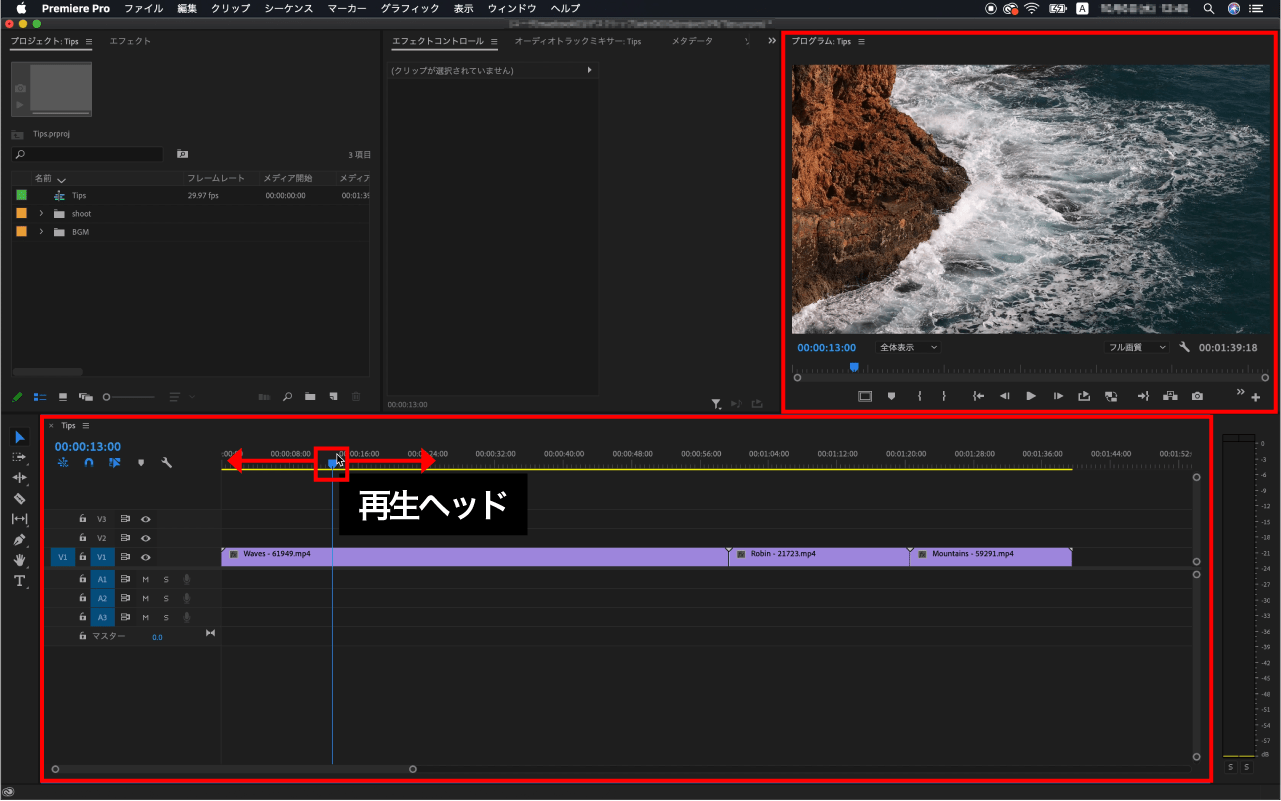Open the Project panel menu icon

point(89,41)
